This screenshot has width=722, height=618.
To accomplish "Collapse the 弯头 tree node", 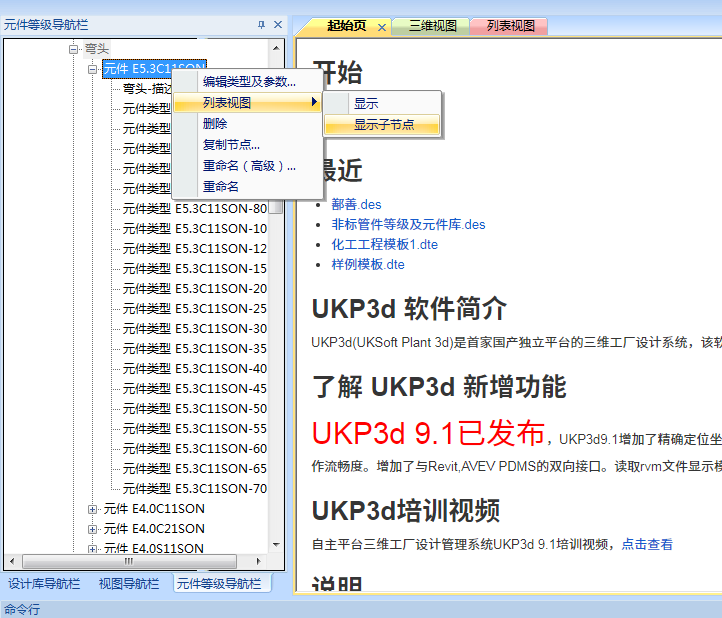I will tap(73, 49).
